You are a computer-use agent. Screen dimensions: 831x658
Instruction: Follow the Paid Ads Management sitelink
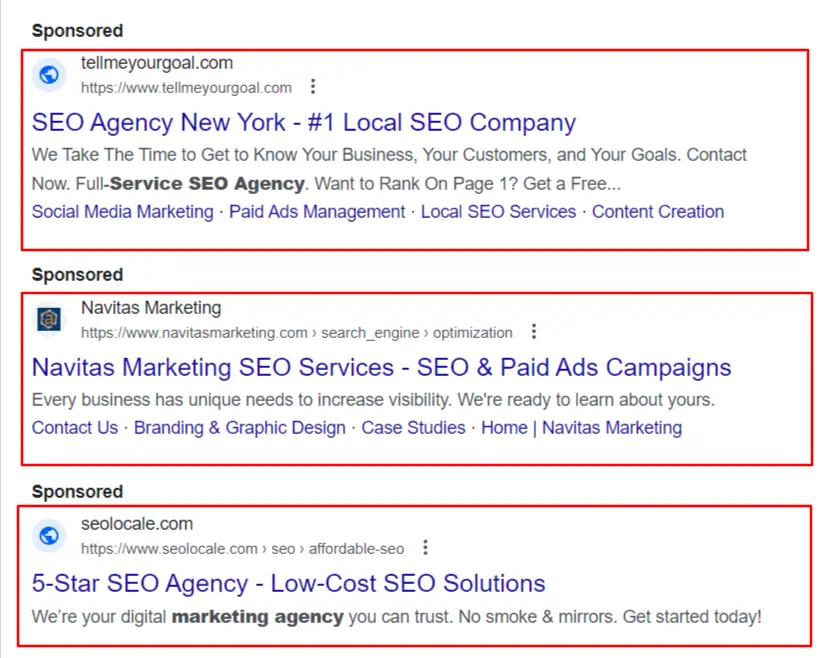click(317, 211)
